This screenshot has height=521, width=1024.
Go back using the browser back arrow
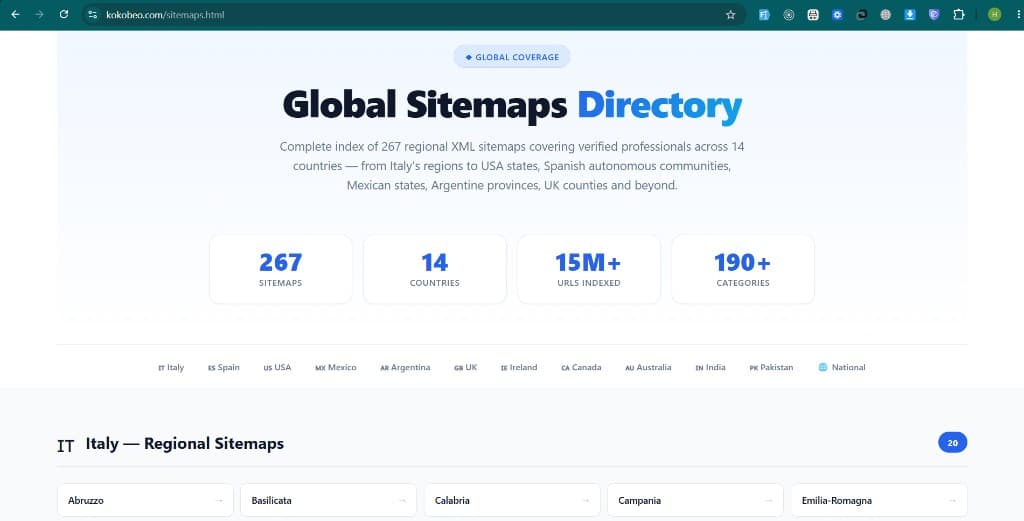(x=15, y=14)
